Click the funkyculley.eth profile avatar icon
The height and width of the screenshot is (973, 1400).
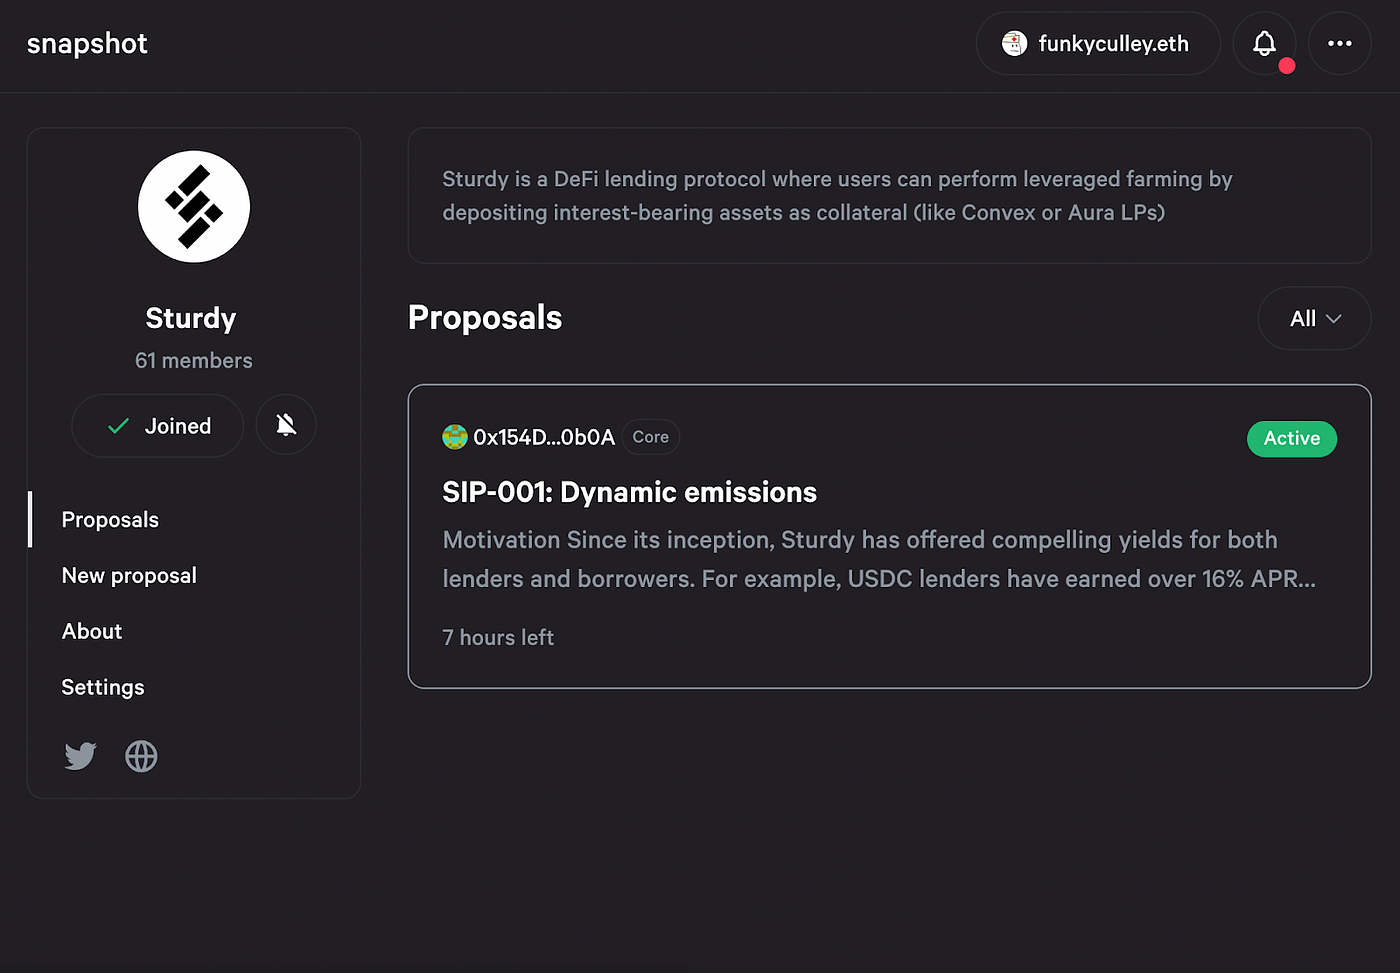(x=1014, y=44)
